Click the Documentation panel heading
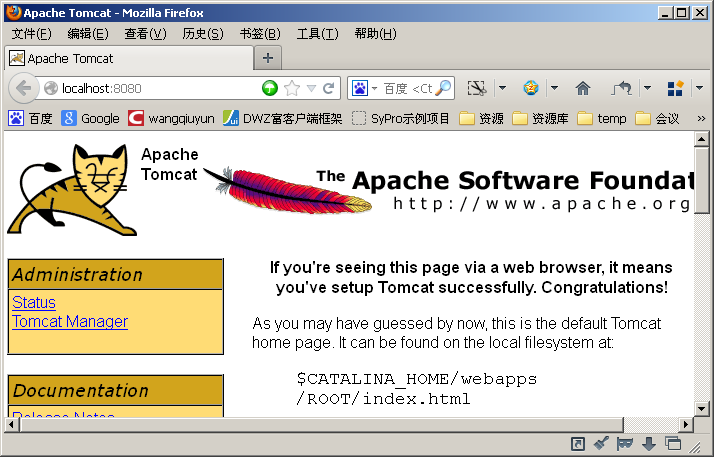 point(116,390)
